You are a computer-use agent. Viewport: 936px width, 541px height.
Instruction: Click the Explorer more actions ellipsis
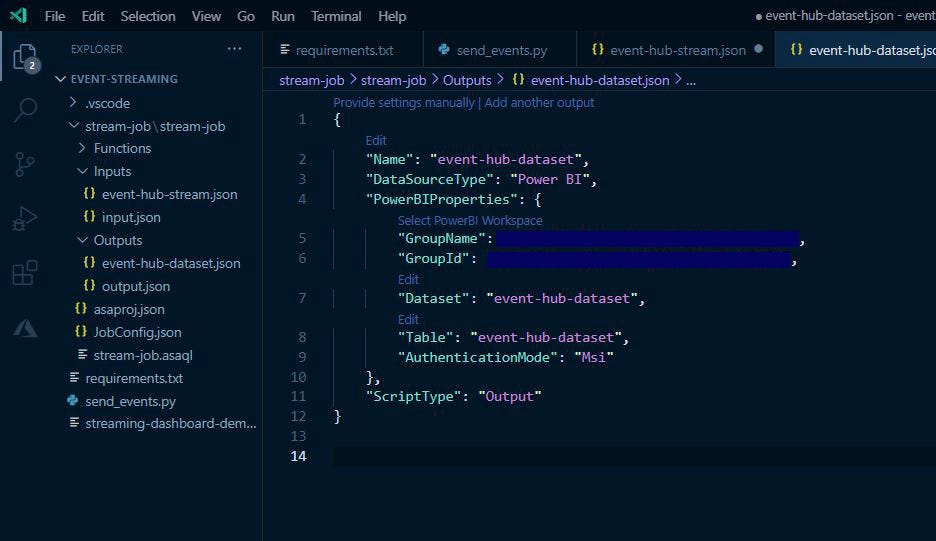pyautogui.click(x=234, y=48)
